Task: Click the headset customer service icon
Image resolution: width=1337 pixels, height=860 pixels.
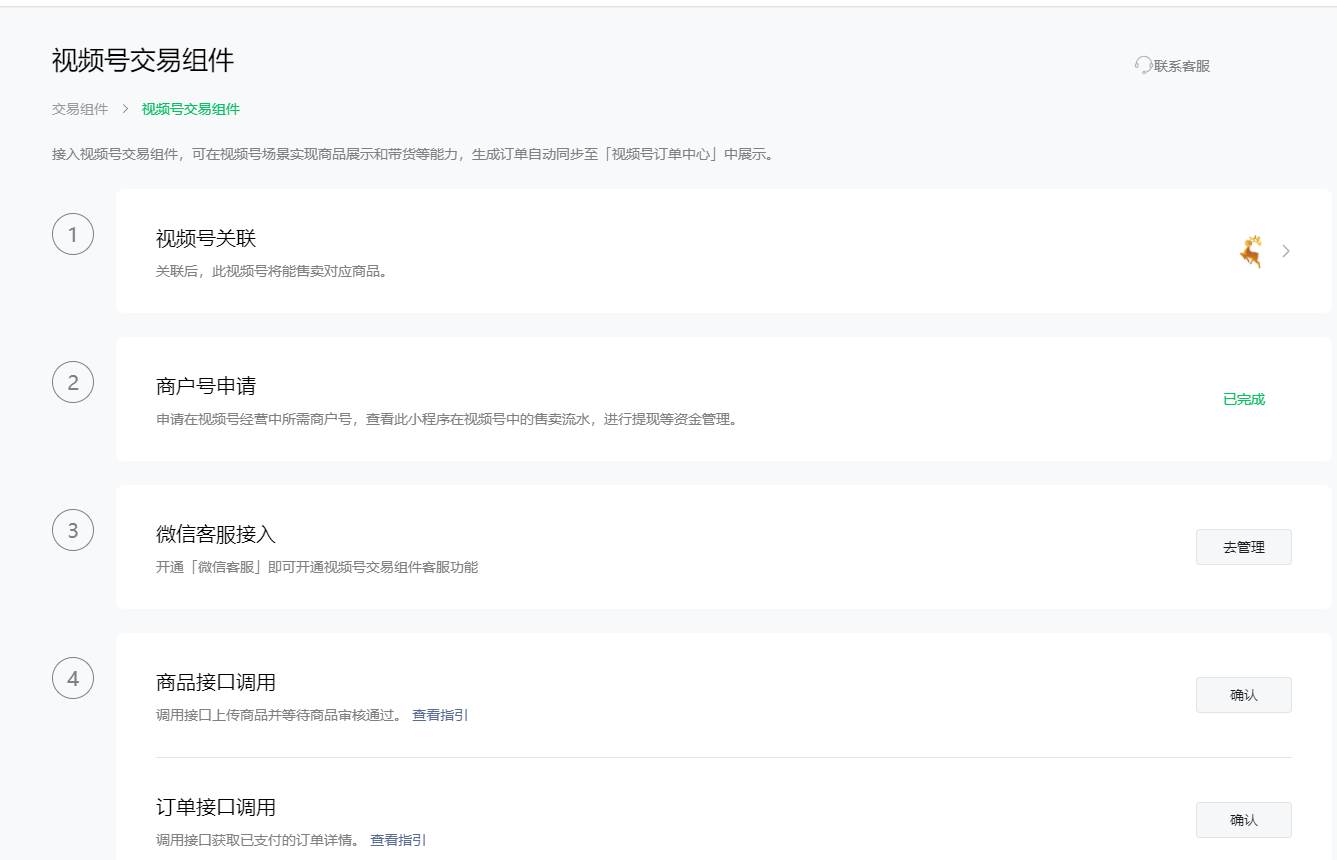Action: point(1143,66)
